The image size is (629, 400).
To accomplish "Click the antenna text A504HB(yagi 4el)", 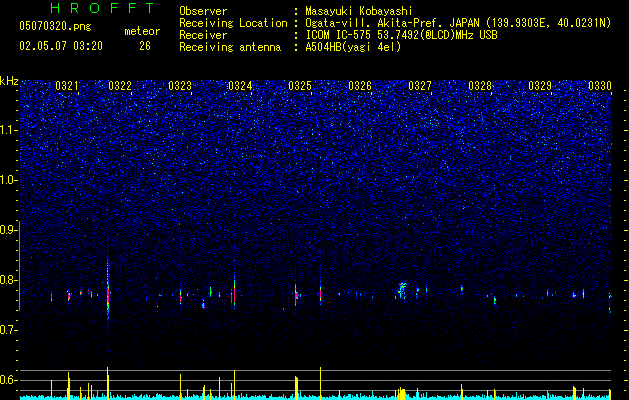I will [x=353, y=47].
